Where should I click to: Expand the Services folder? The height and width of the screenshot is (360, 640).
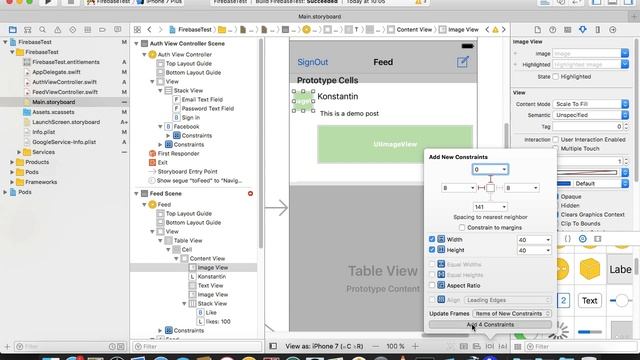coord(19,152)
